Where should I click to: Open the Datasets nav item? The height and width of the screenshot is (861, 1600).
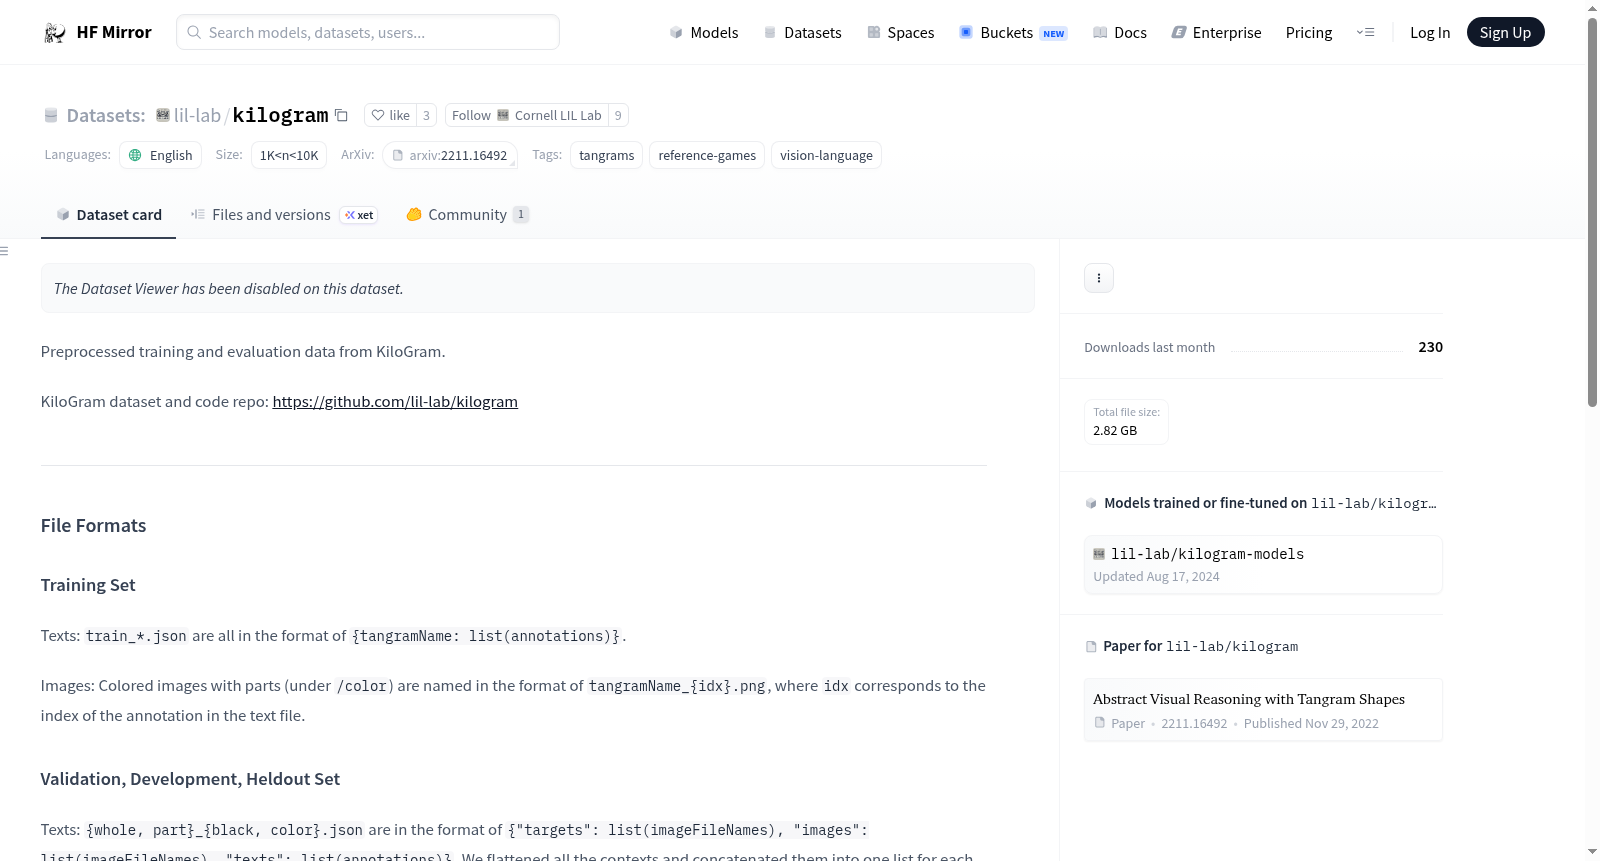point(803,33)
